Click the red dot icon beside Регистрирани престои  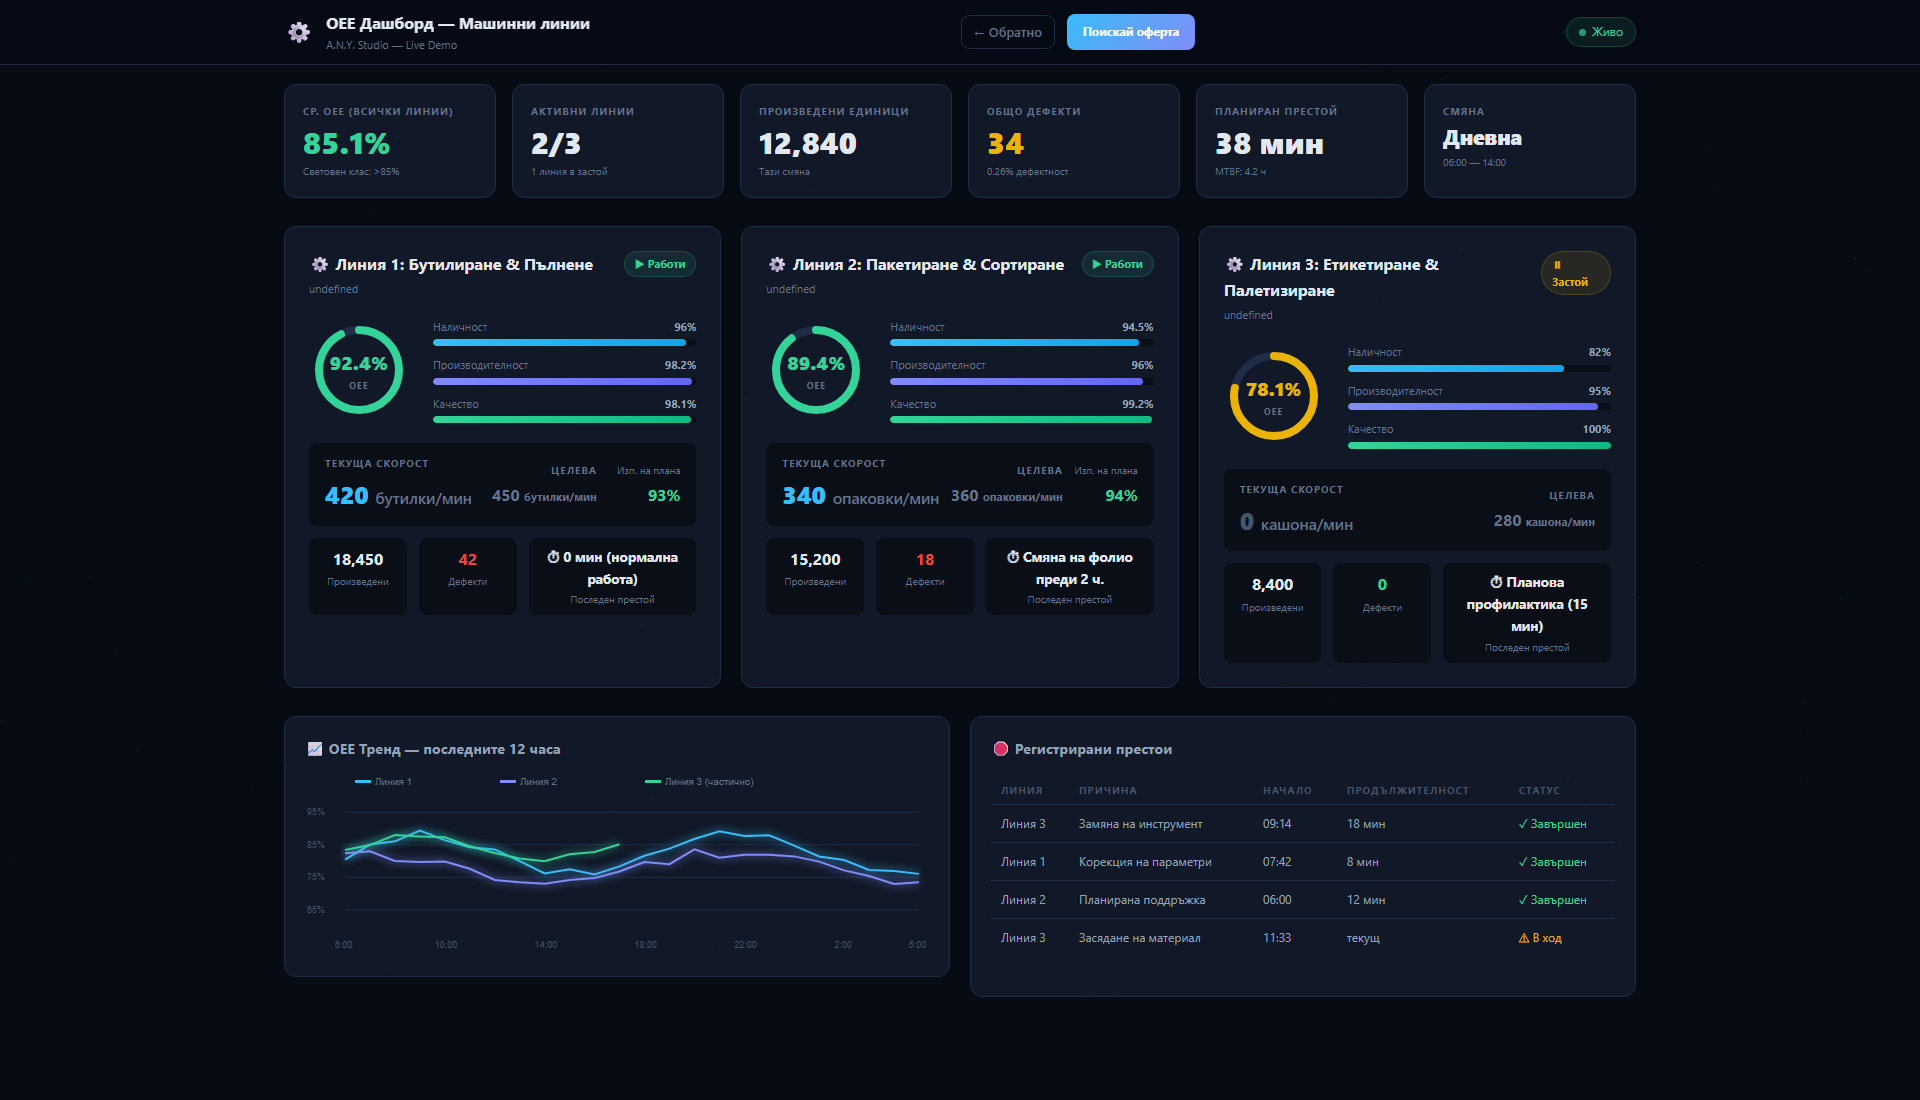pos(1001,749)
